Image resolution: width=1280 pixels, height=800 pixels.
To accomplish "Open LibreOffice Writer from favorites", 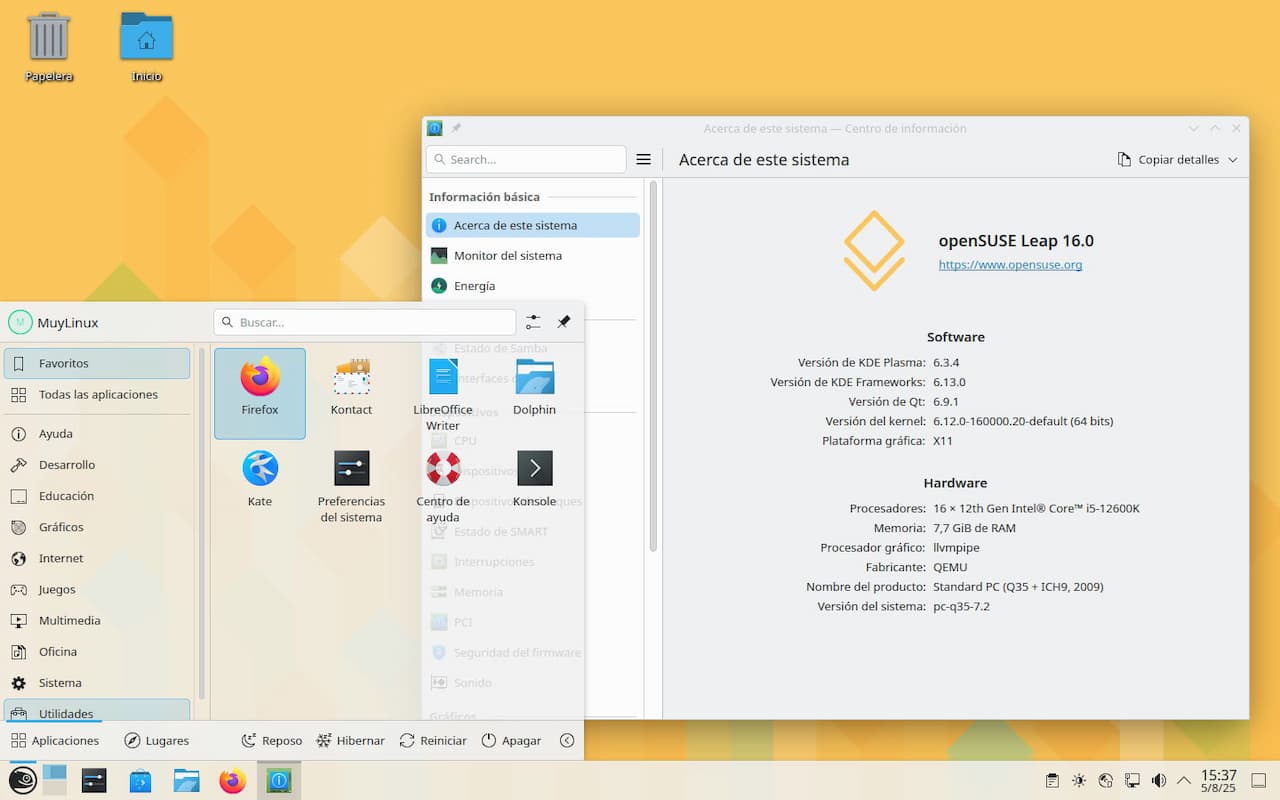I will [x=443, y=378].
